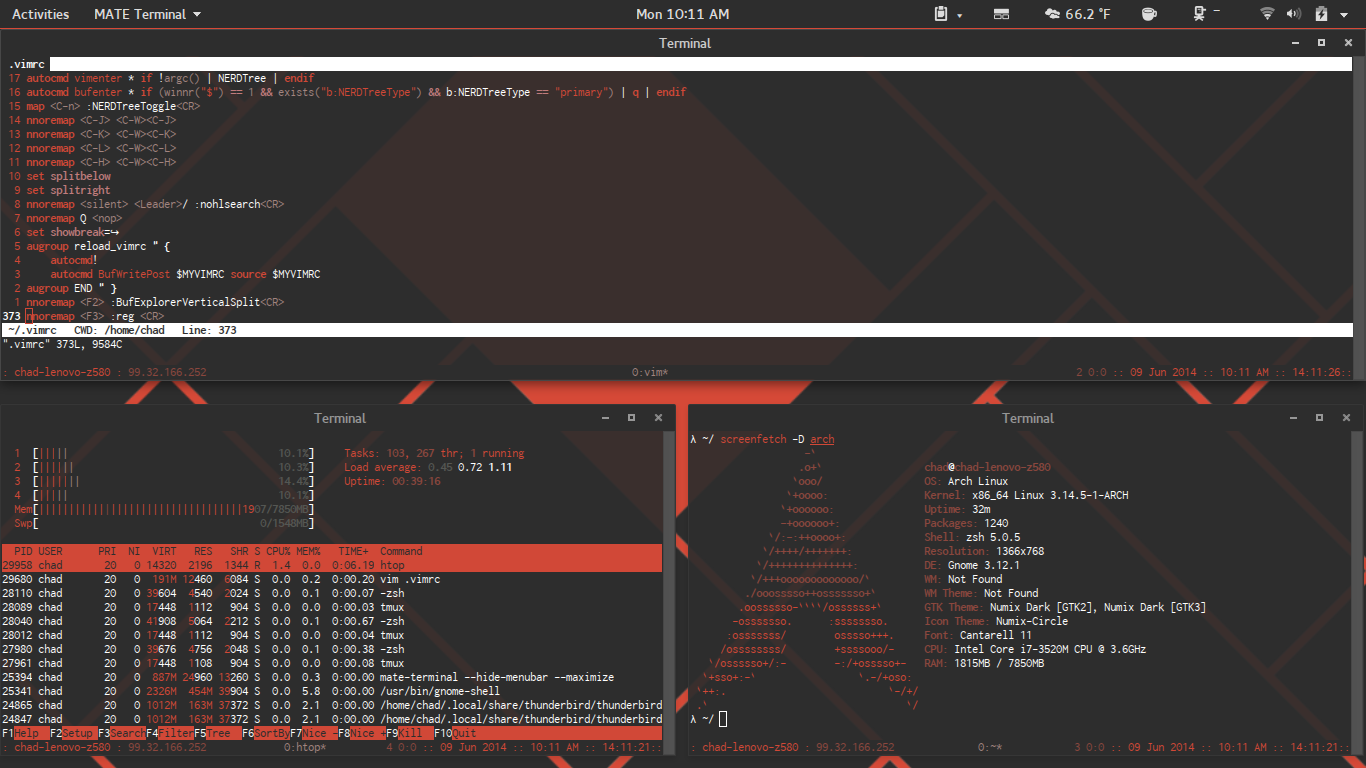Select process 28110 -zsh row
This screenshot has width=1366, height=768.
point(332,593)
